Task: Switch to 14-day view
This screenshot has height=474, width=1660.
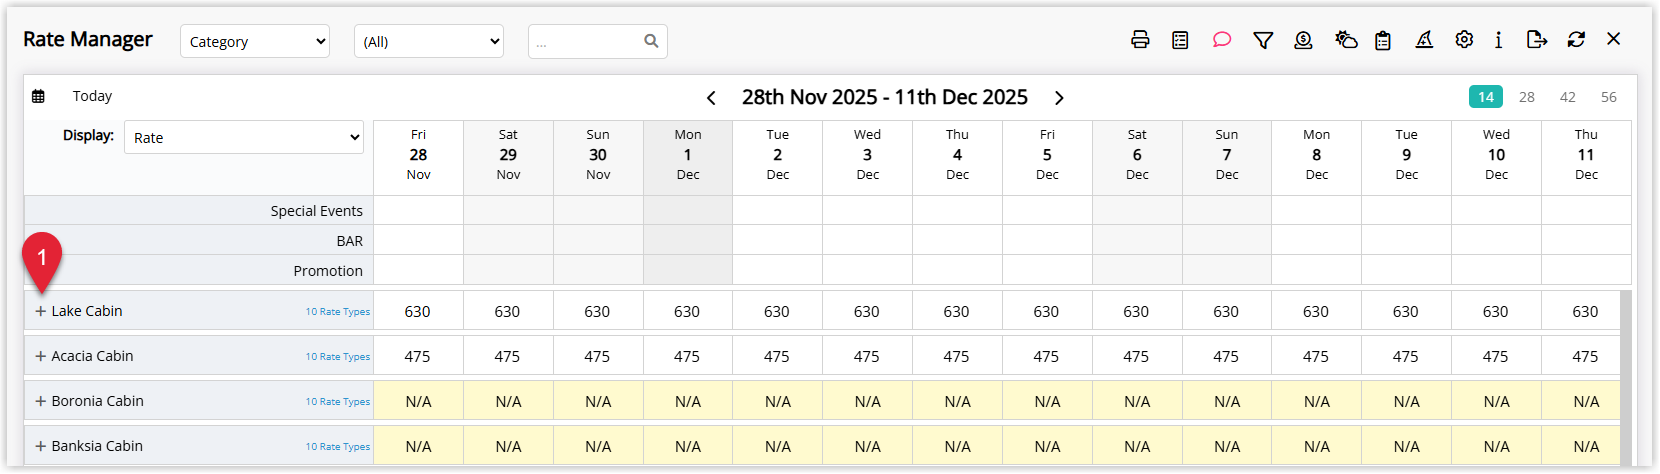Action: click(x=1486, y=97)
